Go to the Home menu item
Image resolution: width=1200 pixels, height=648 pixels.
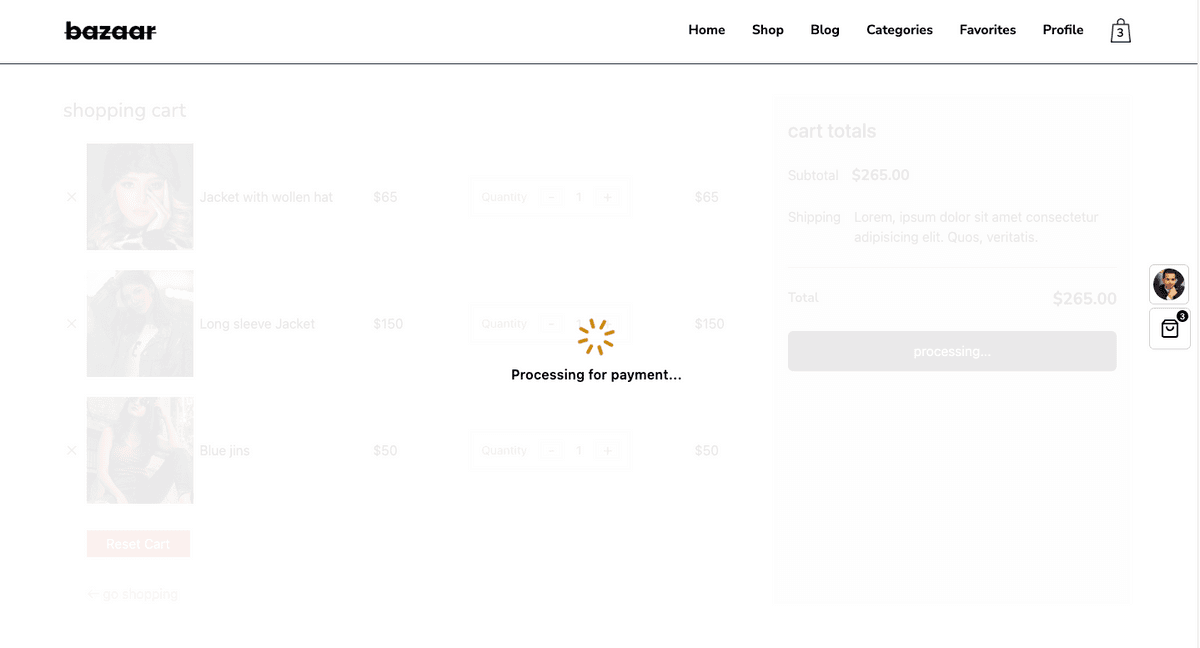coord(706,30)
